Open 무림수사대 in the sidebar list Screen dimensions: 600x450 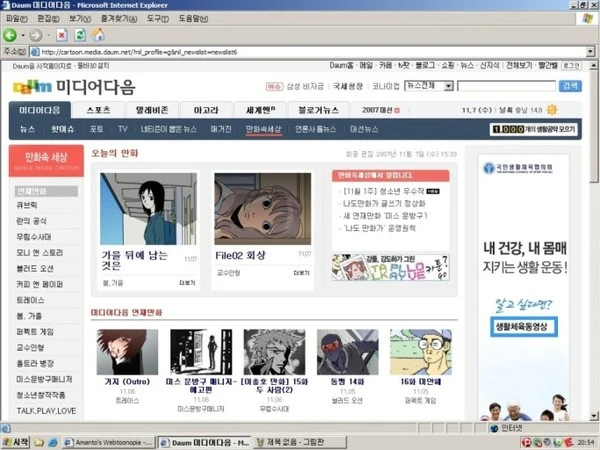(34, 237)
